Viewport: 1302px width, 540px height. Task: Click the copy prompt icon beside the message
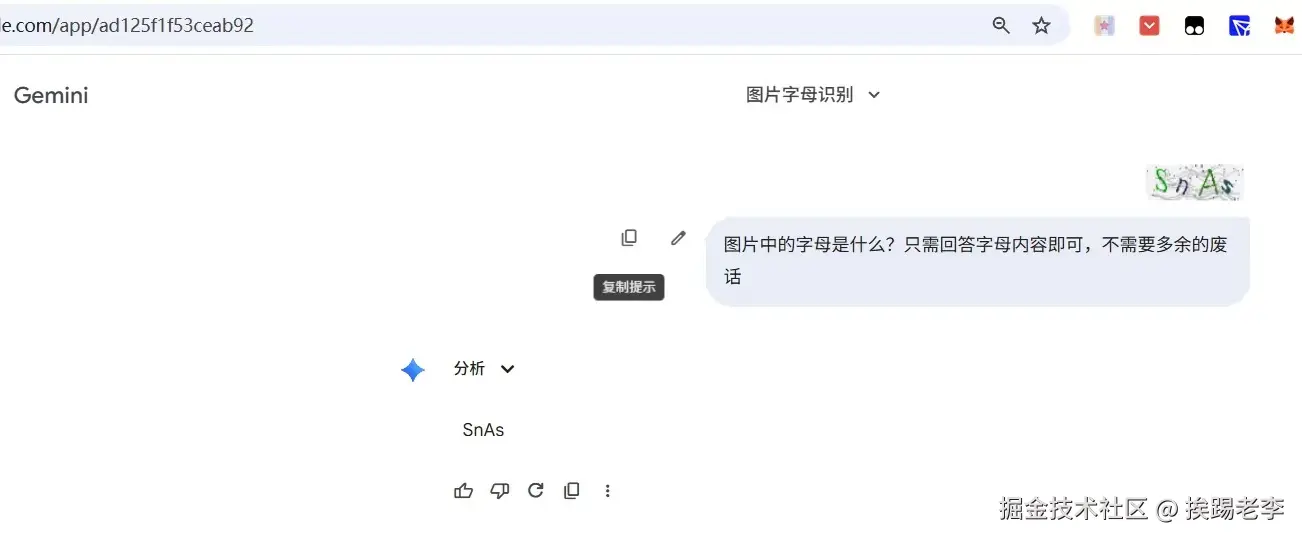click(629, 238)
